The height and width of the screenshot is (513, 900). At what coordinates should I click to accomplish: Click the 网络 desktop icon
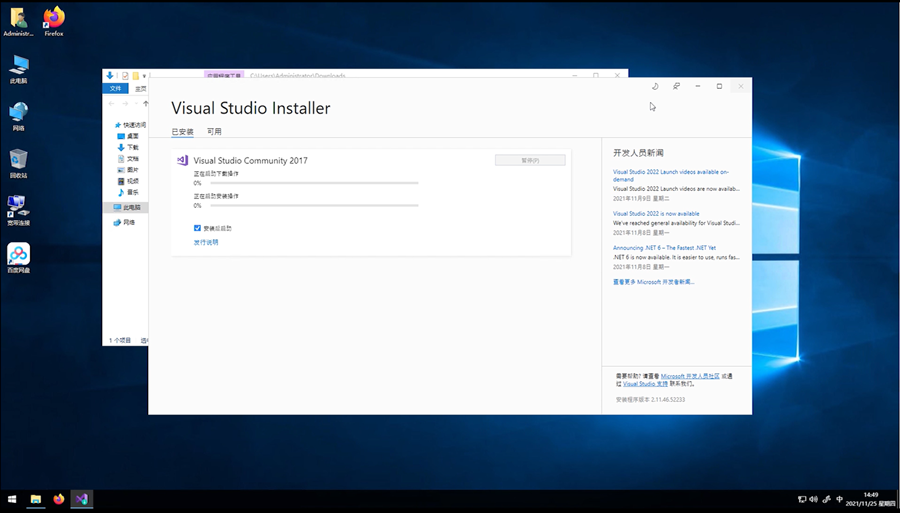18,116
